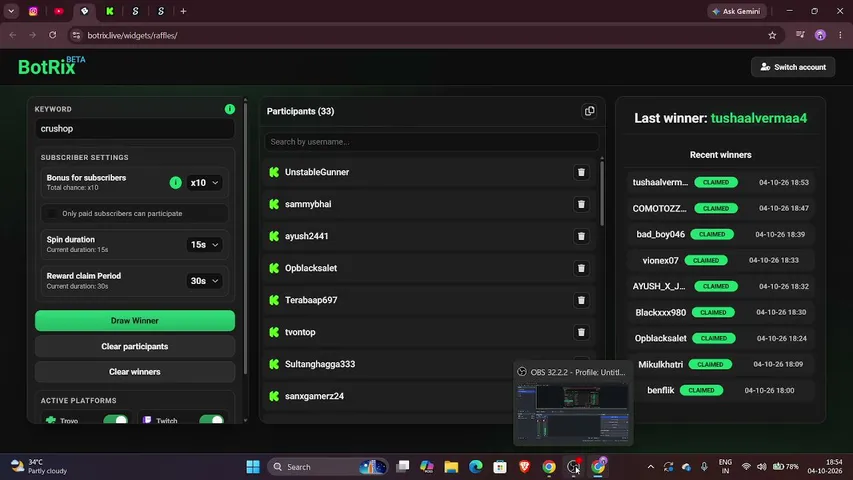853x480 pixels.
Task: Delete participant UnstableGunner with trash icon
Action: pos(581,172)
